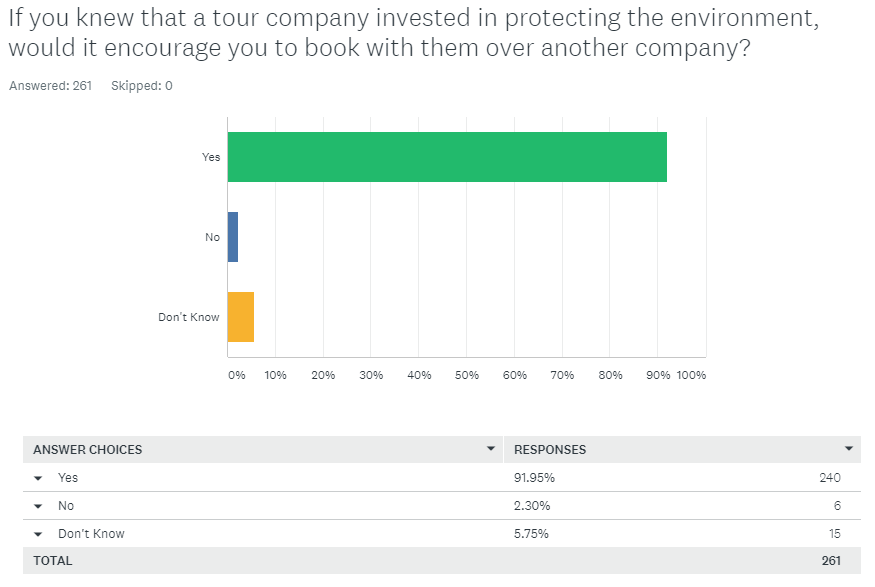Click the 261 total responses value

831,561
